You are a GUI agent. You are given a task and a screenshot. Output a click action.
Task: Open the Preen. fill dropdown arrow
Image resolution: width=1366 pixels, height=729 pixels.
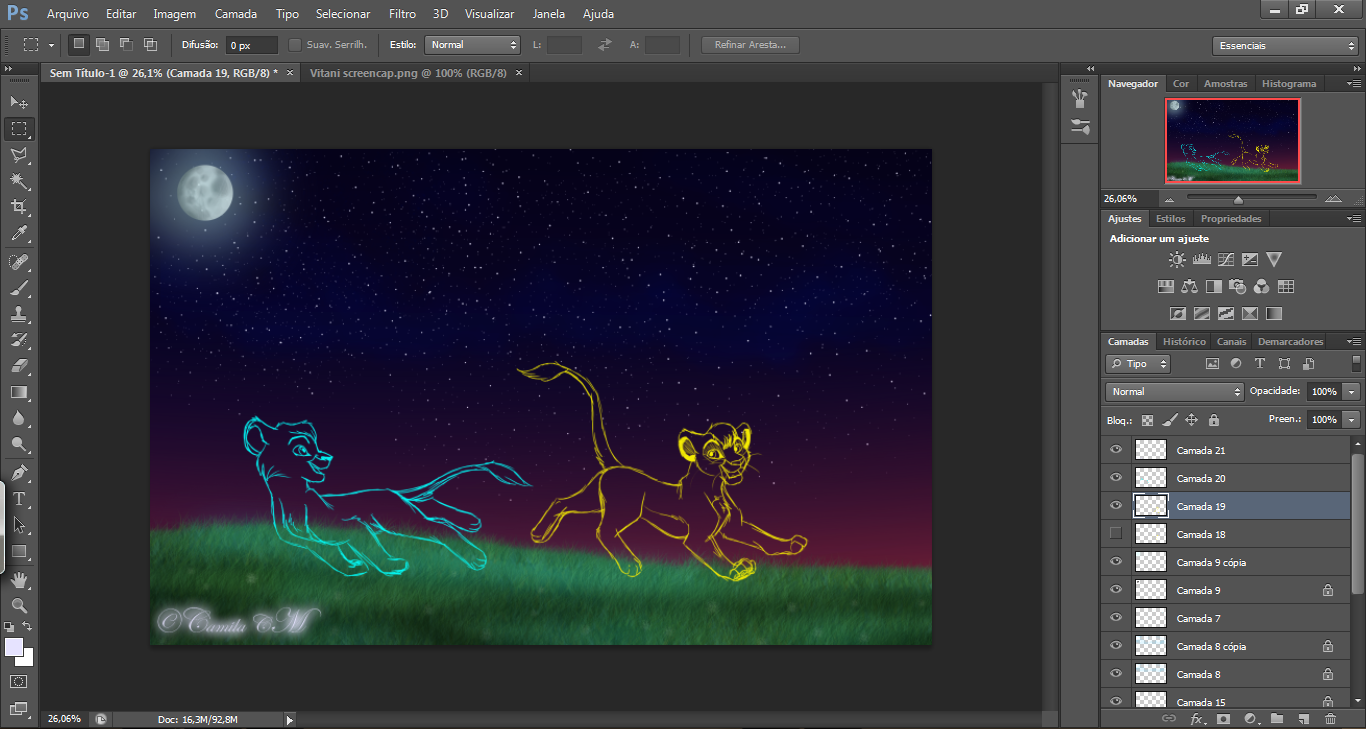click(1352, 420)
